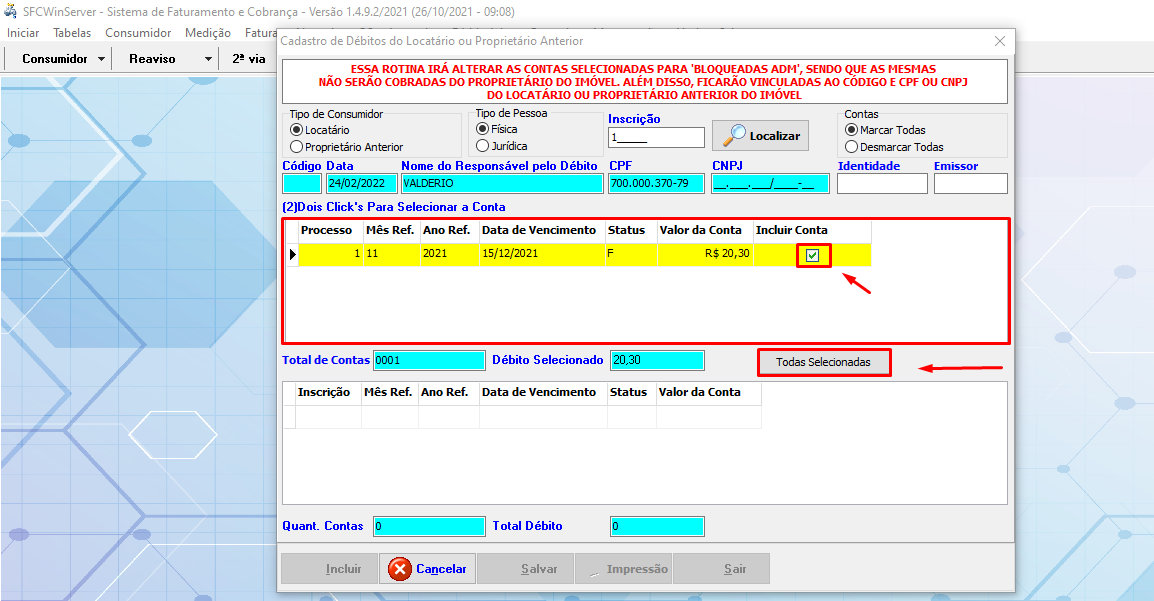Image resolution: width=1154 pixels, height=601 pixels.
Task: Expand the Reaviso toolbar dropdown arrow
Action: (208, 59)
